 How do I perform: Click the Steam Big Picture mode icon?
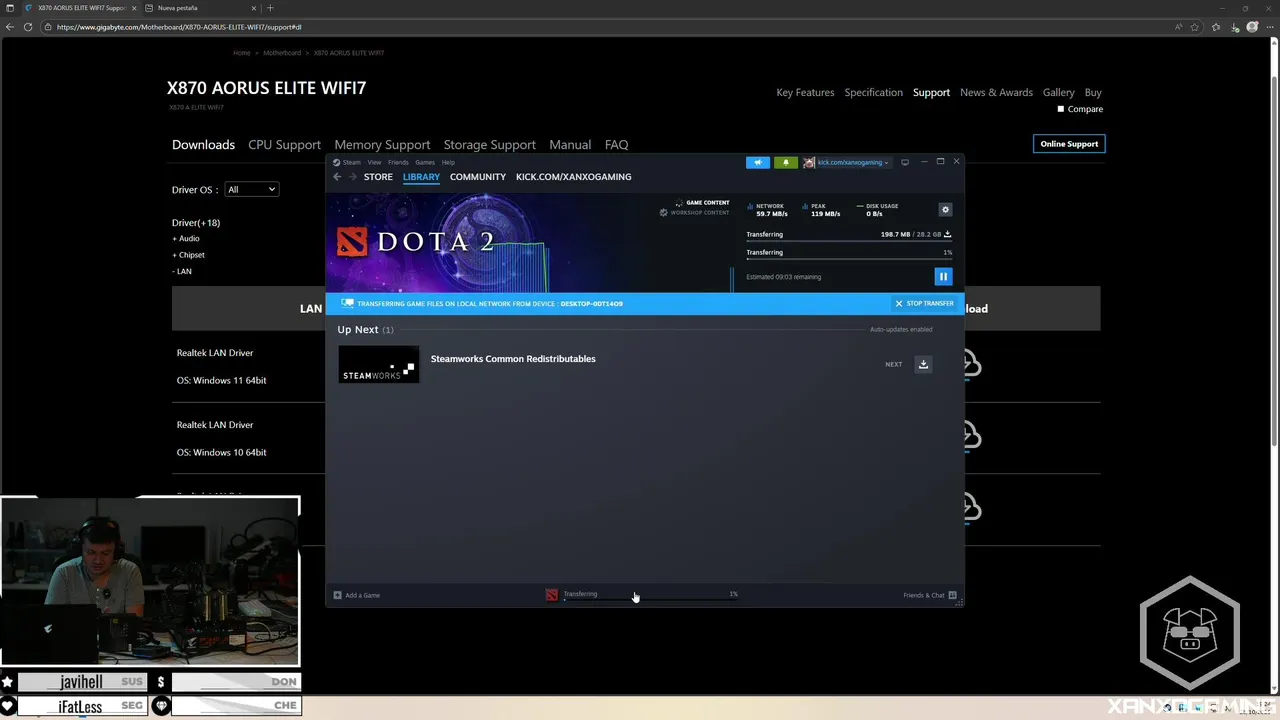click(x=905, y=162)
